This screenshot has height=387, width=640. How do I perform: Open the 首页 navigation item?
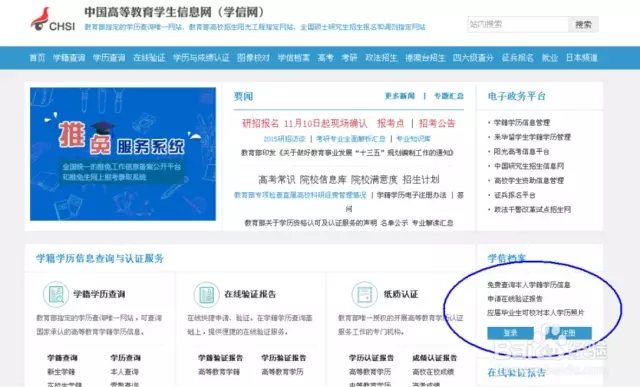pos(37,58)
